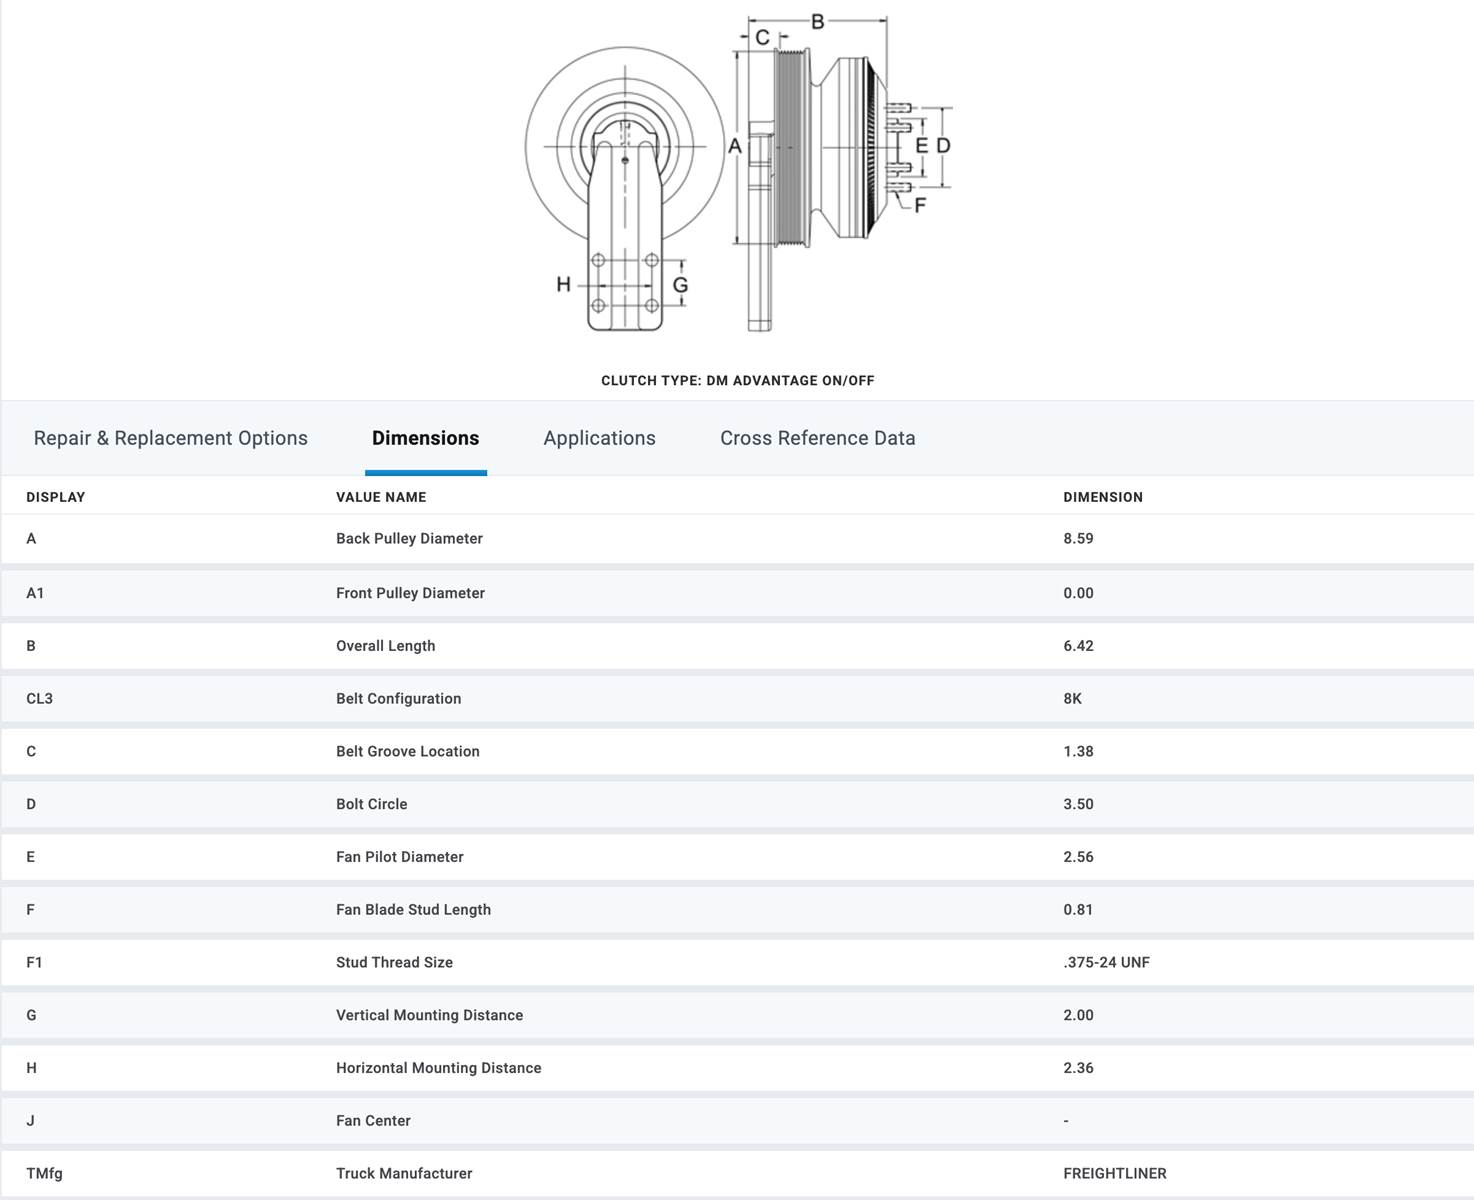Screen dimensions: 1474x1200
Task: Click the clutch type caption text
Action: click(x=737, y=381)
